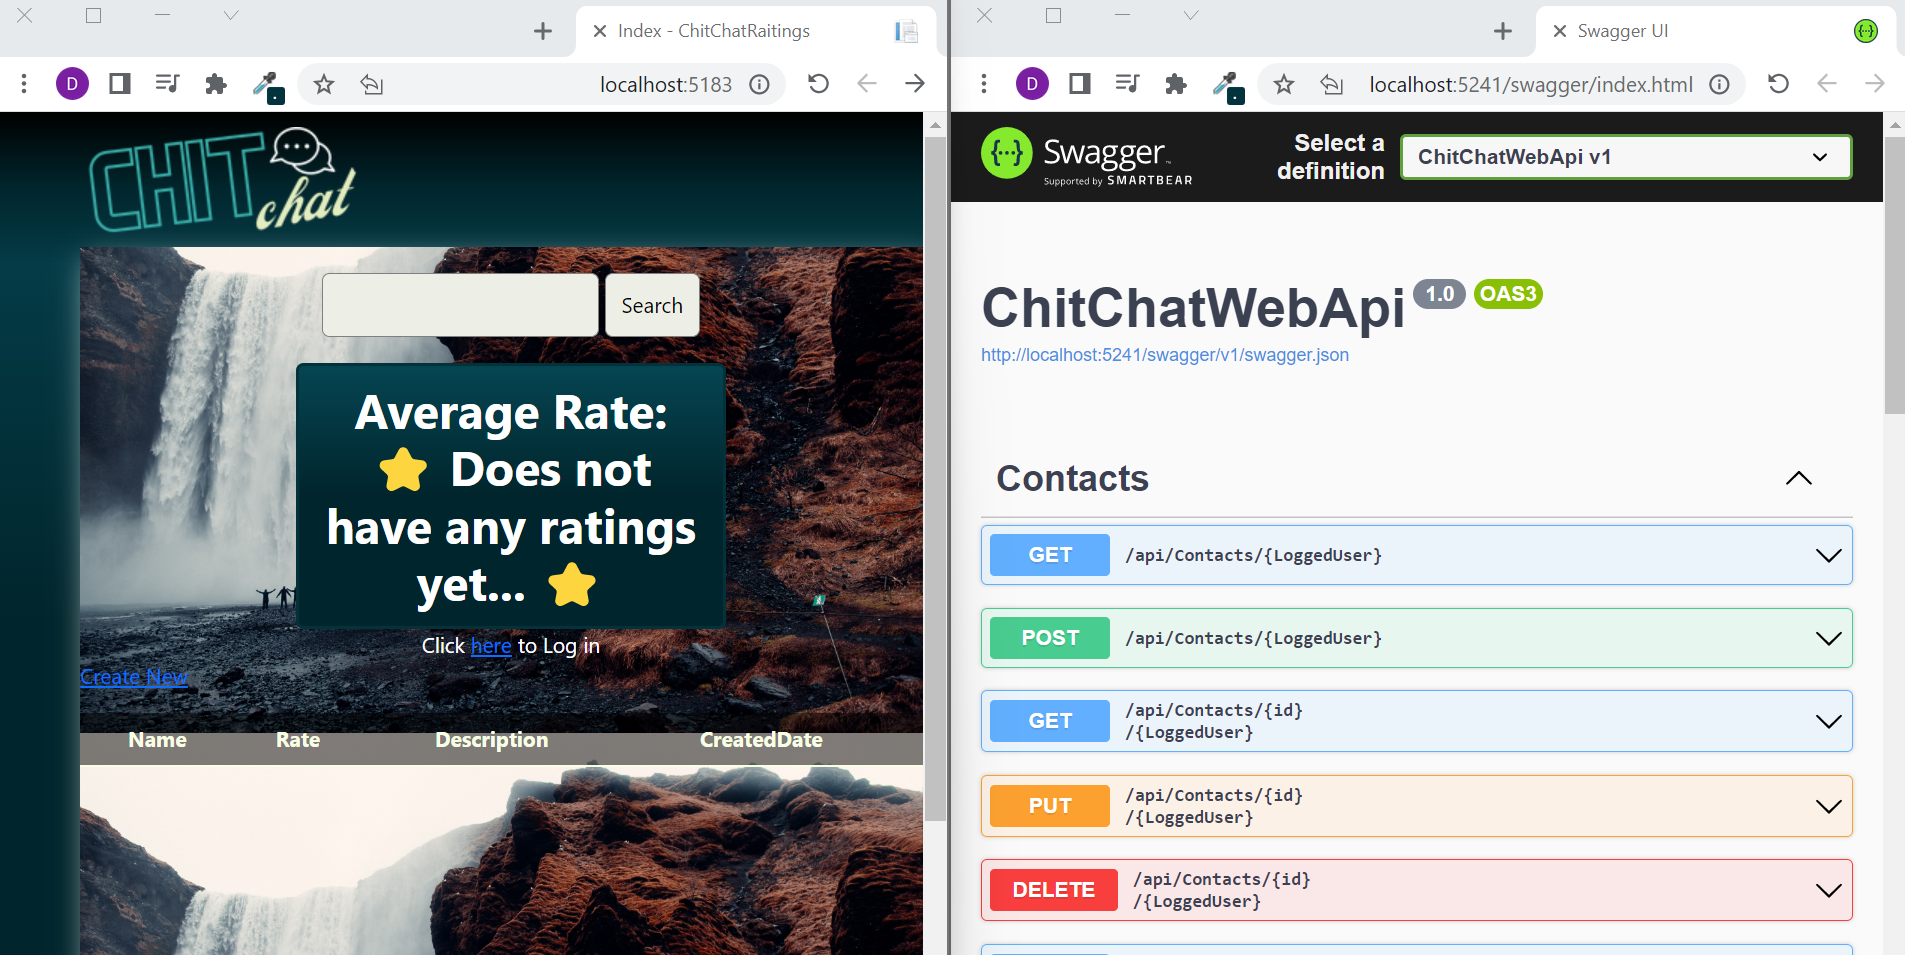Click the profile avatar D in the Swagger browser
This screenshot has height=955, width=1905.
click(x=1032, y=84)
